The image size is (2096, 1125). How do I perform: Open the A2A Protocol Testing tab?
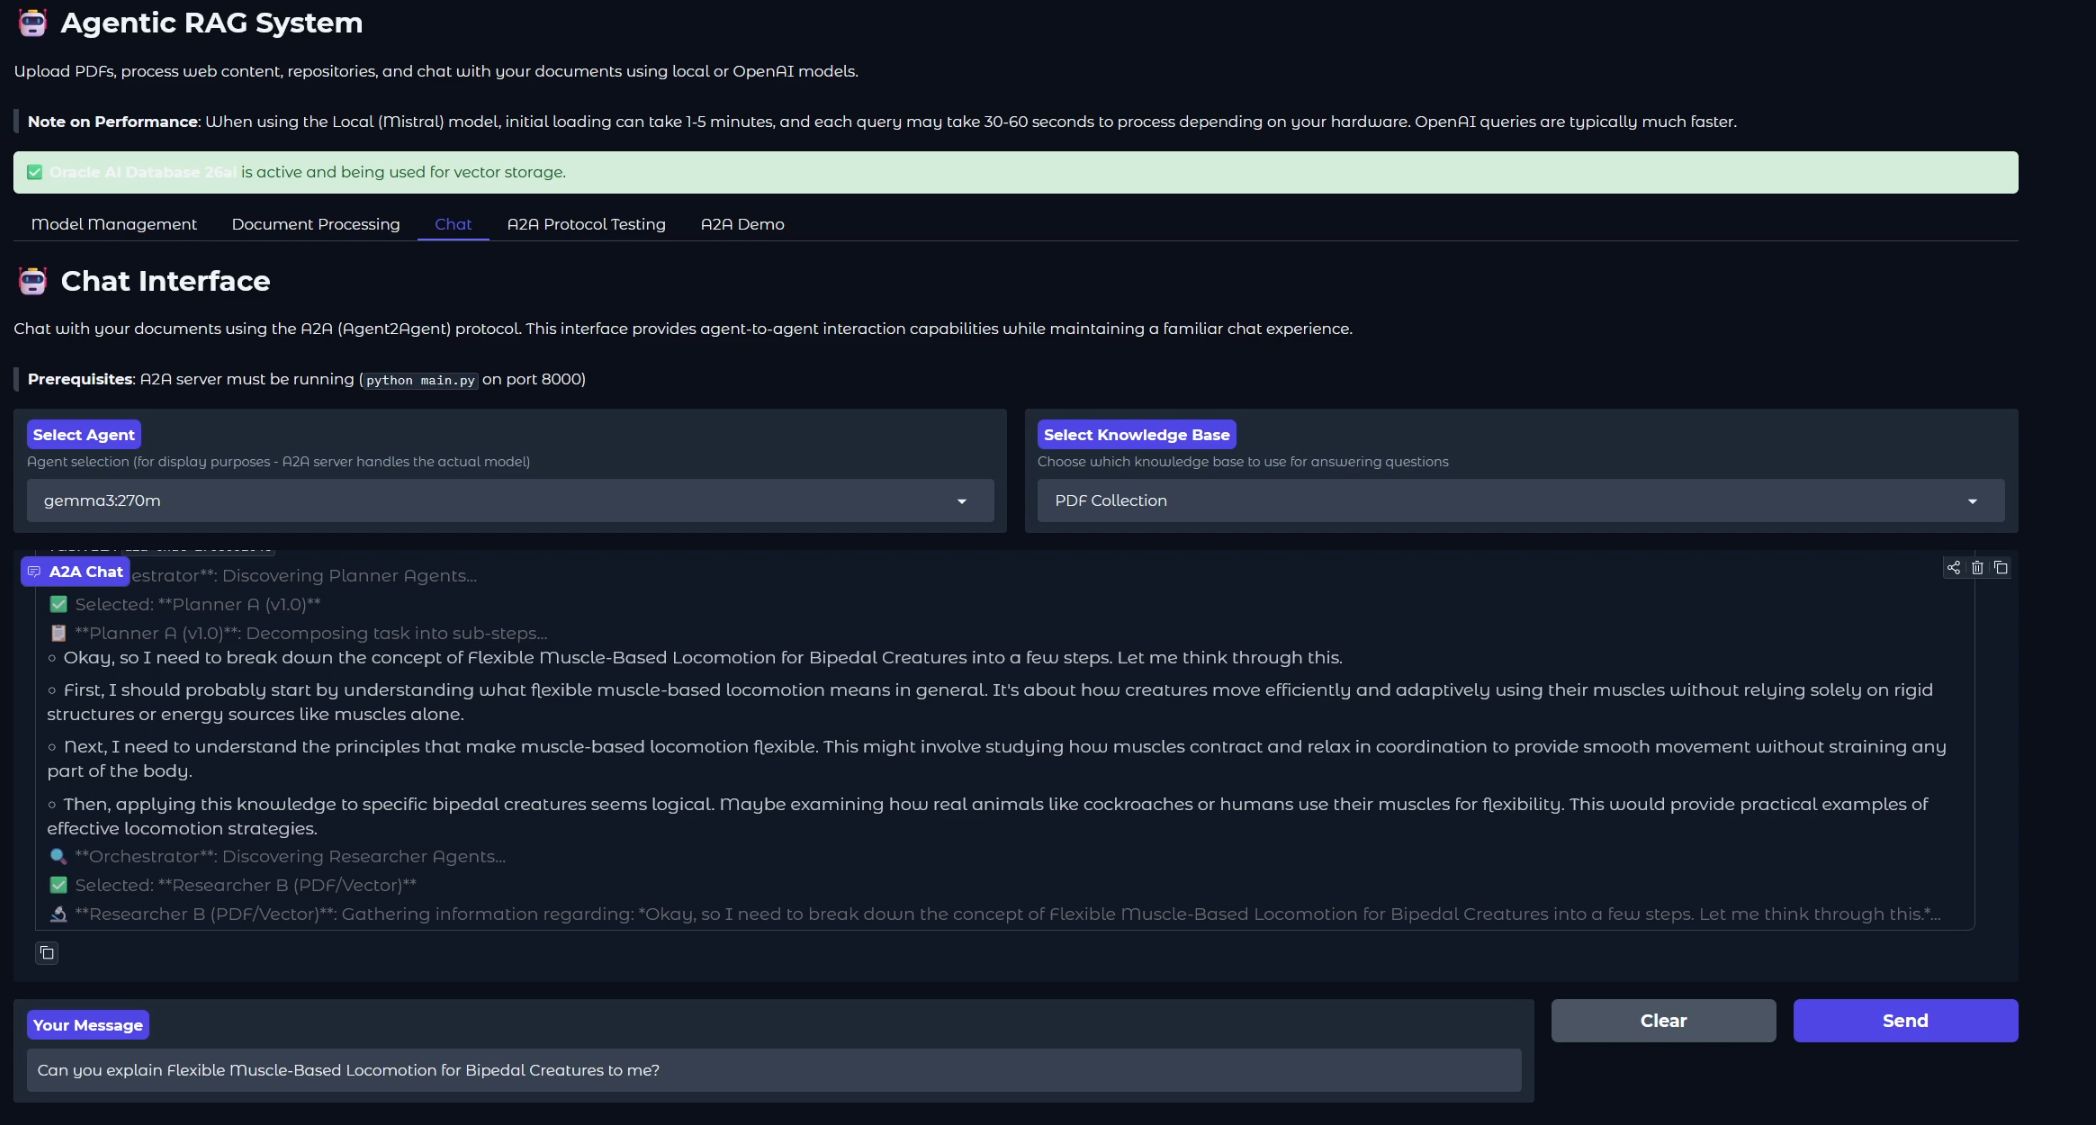pyautogui.click(x=586, y=224)
